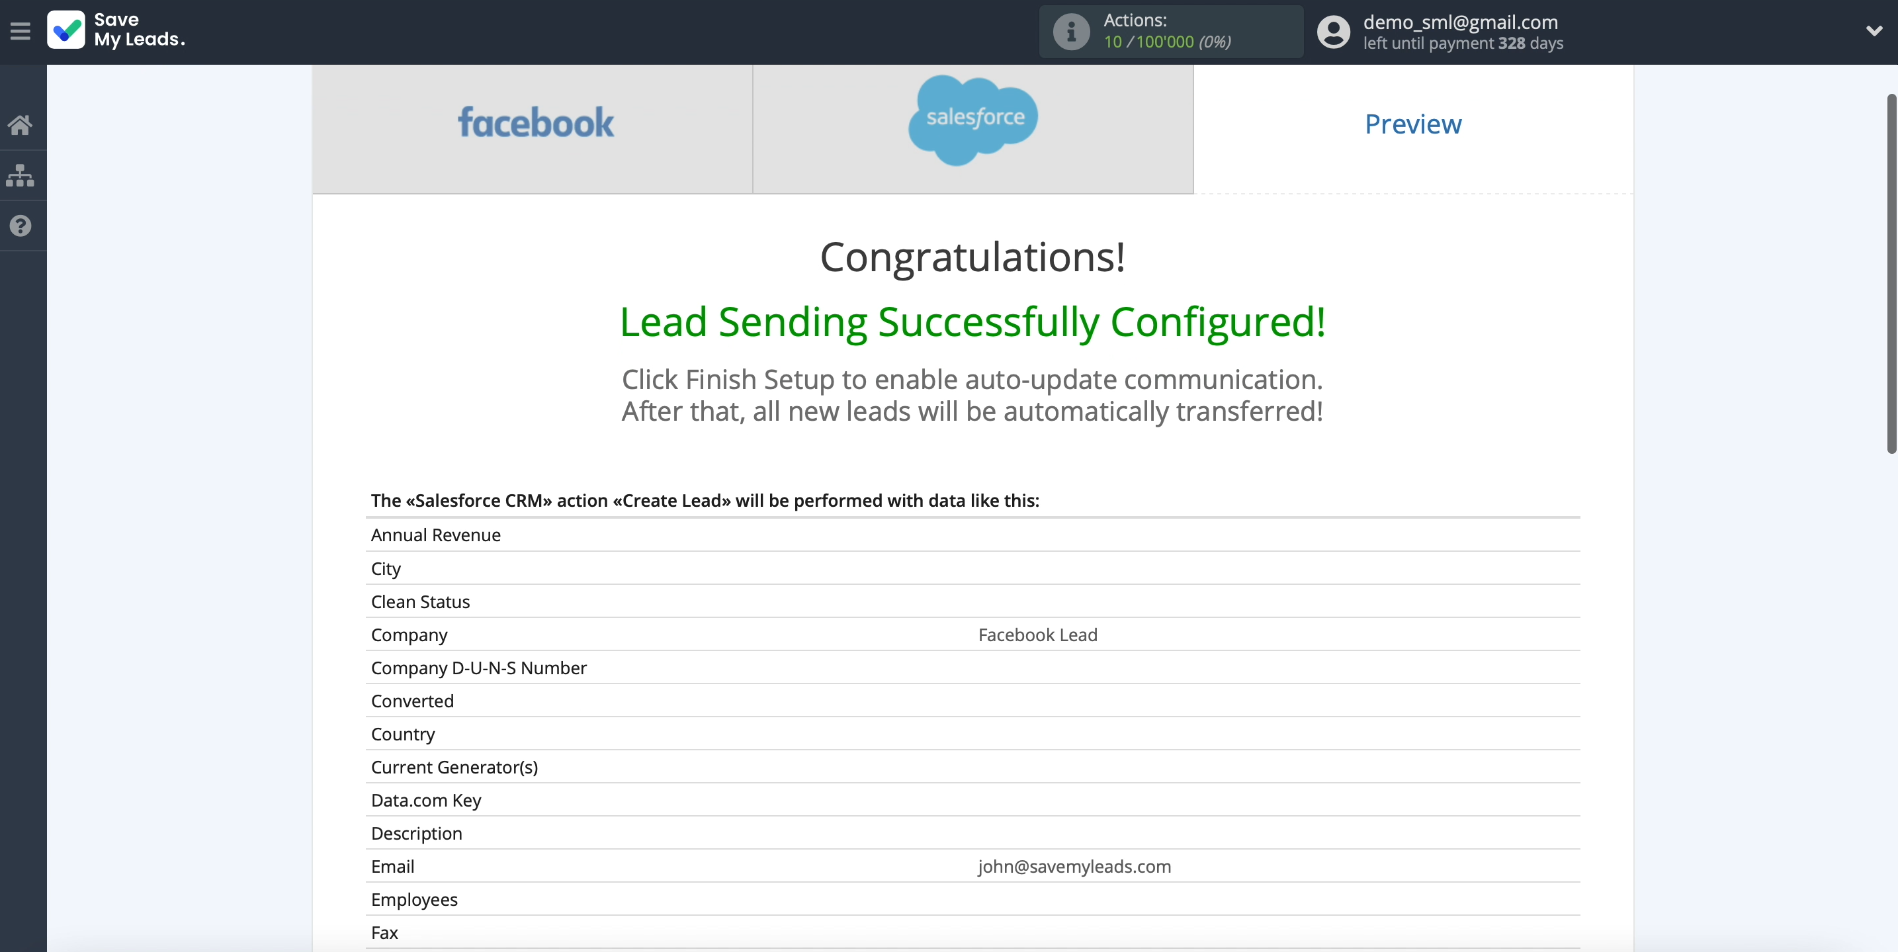The height and width of the screenshot is (952, 1898).
Task: Click the user avatar icon
Action: pyautogui.click(x=1333, y=32)
